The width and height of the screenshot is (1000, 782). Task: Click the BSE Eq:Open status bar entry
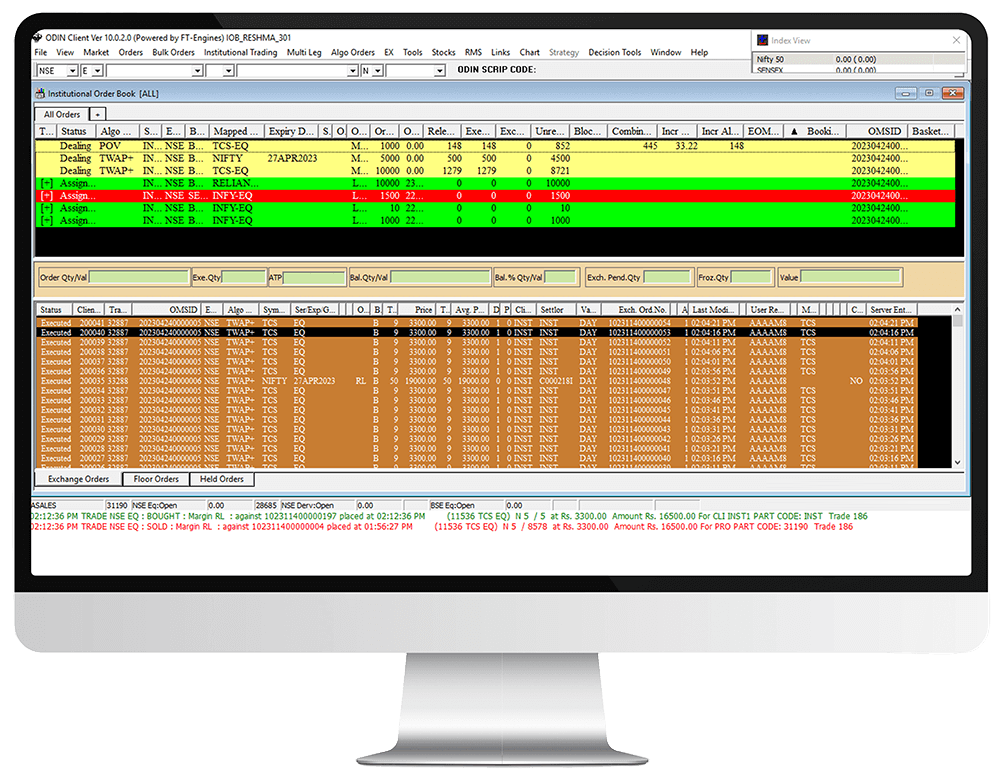pyautogui.click(x=467, y=505)
